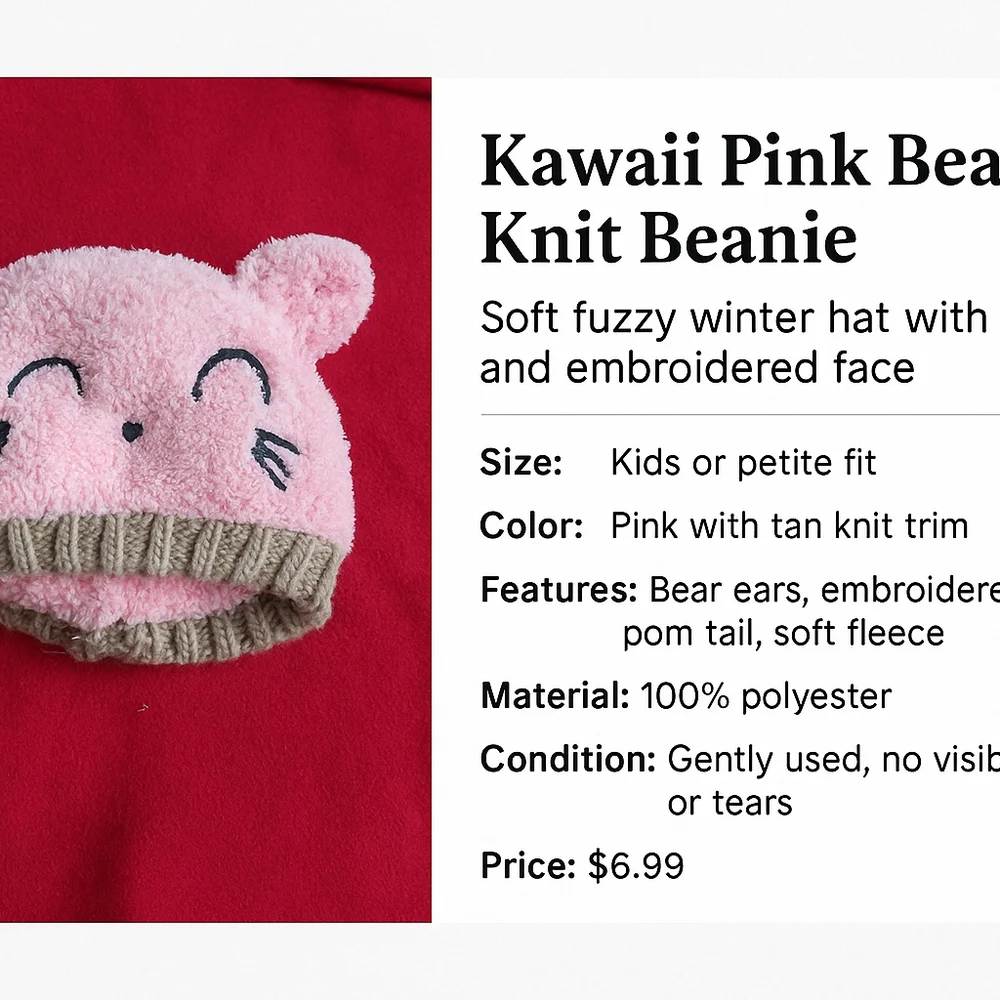Click the Size label

point(521,462)
